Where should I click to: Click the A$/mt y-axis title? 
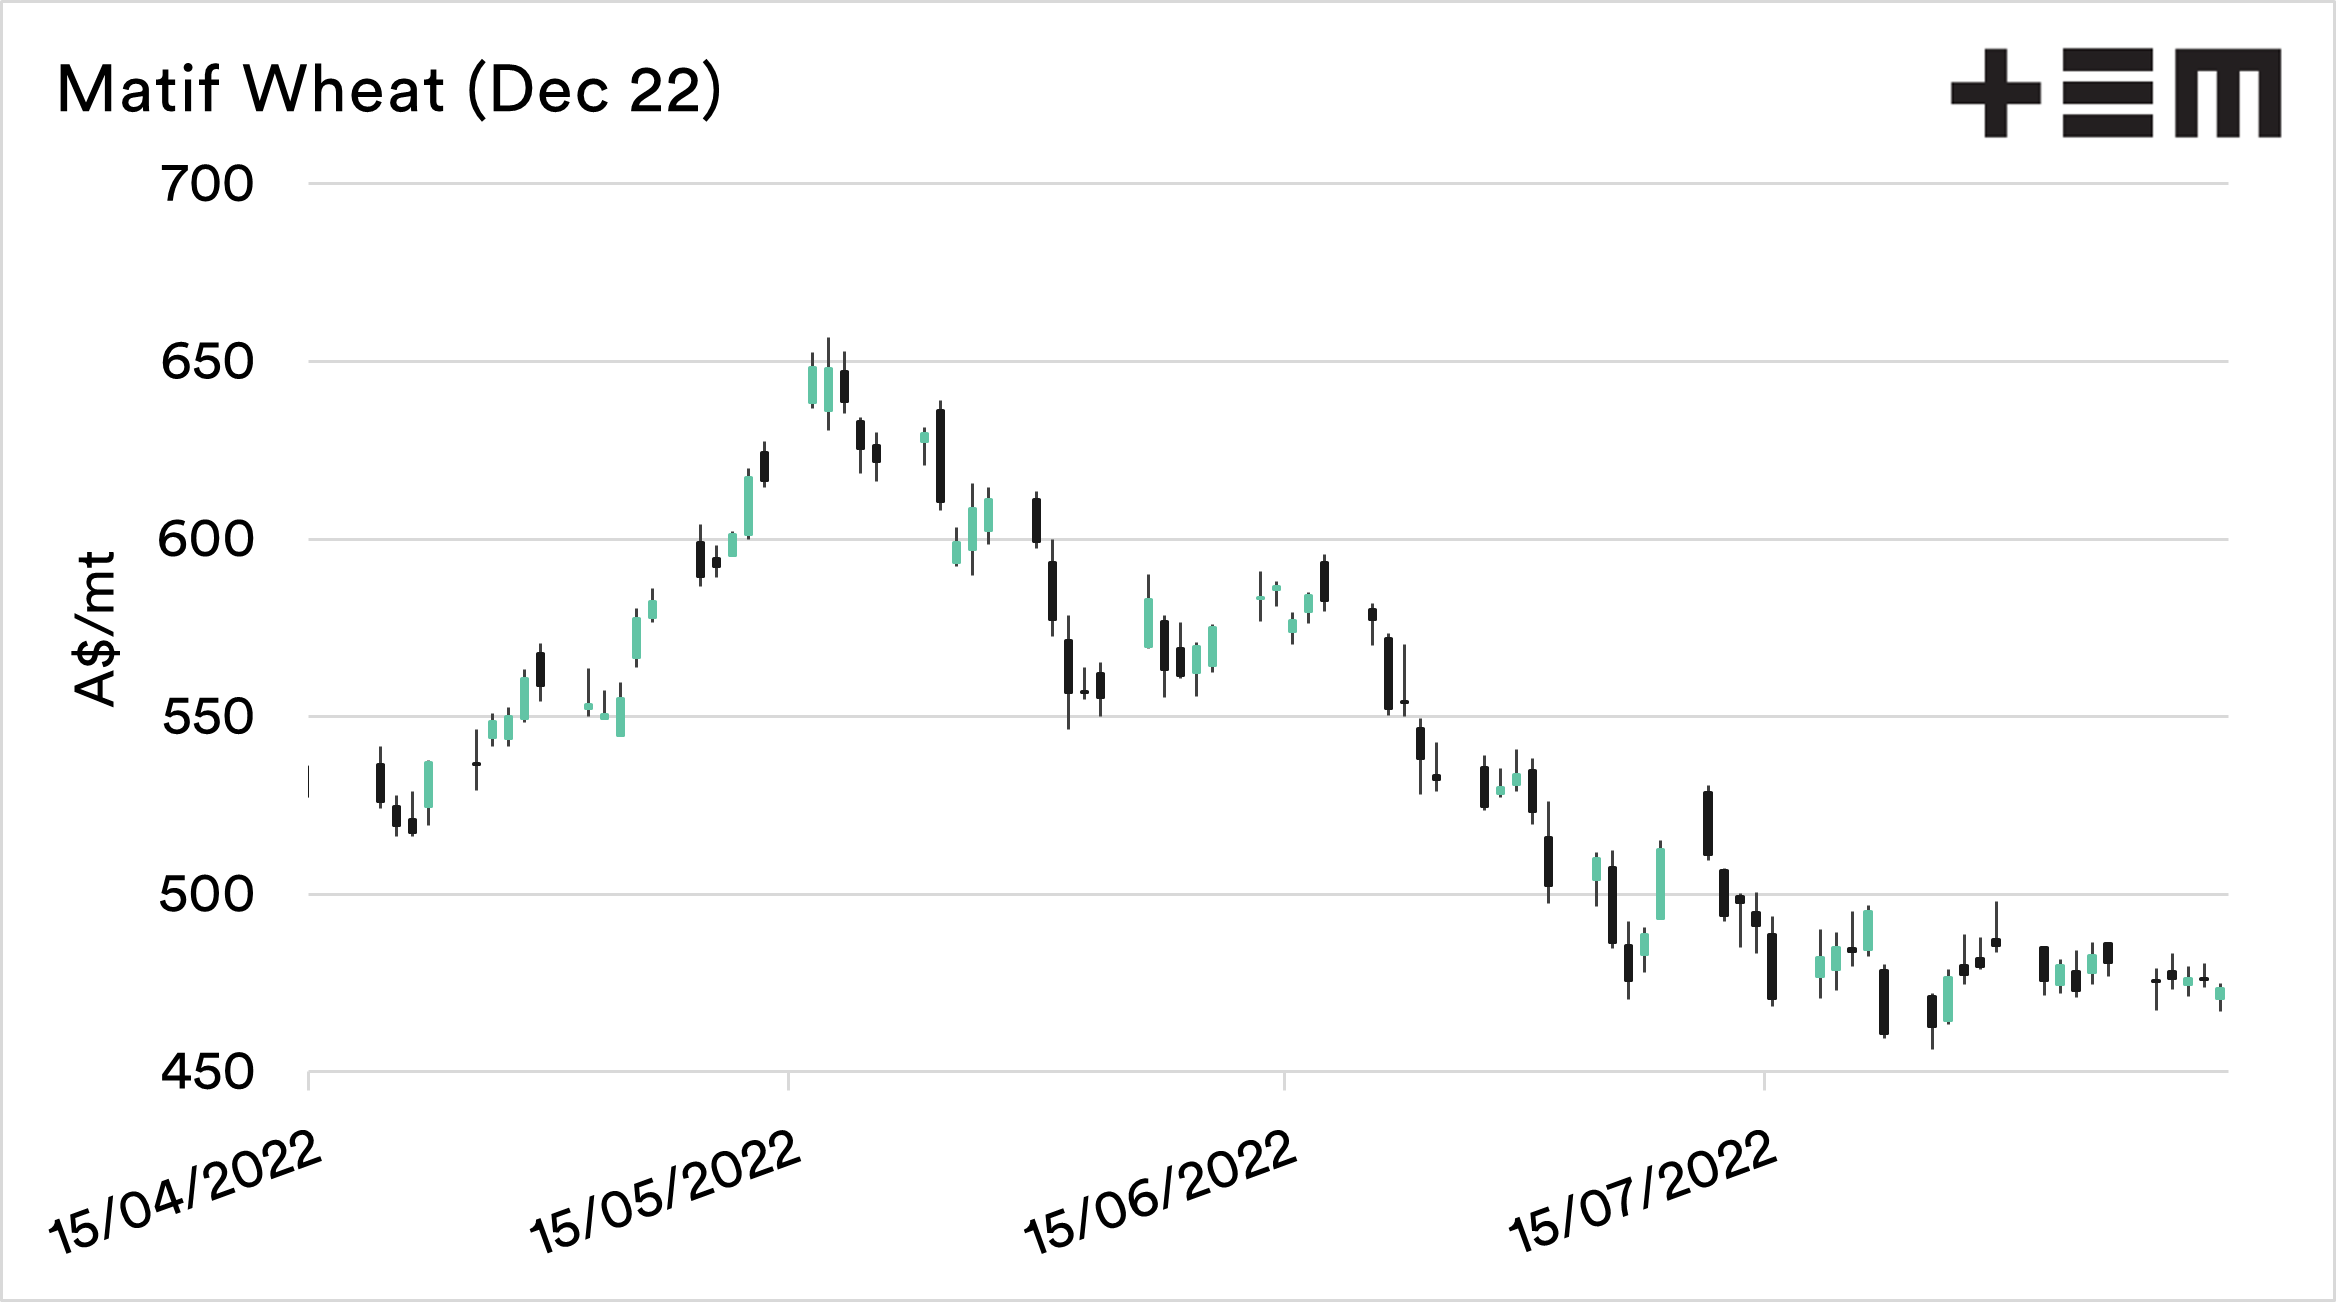pyautogui.click(x=97, y=630)
